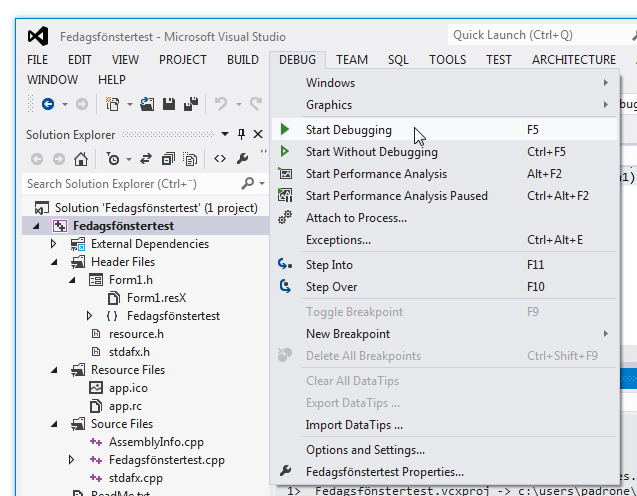This screenshot has width=637, height=496.
Task: Collapse the Header Files folder
Action: click(54, 262)
